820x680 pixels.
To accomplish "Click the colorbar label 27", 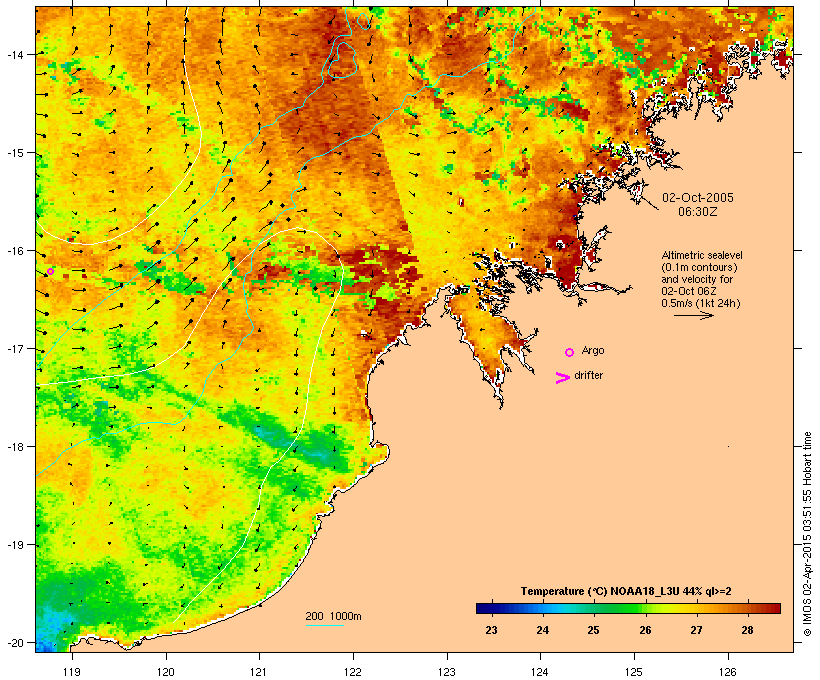I will coord(696,630).
